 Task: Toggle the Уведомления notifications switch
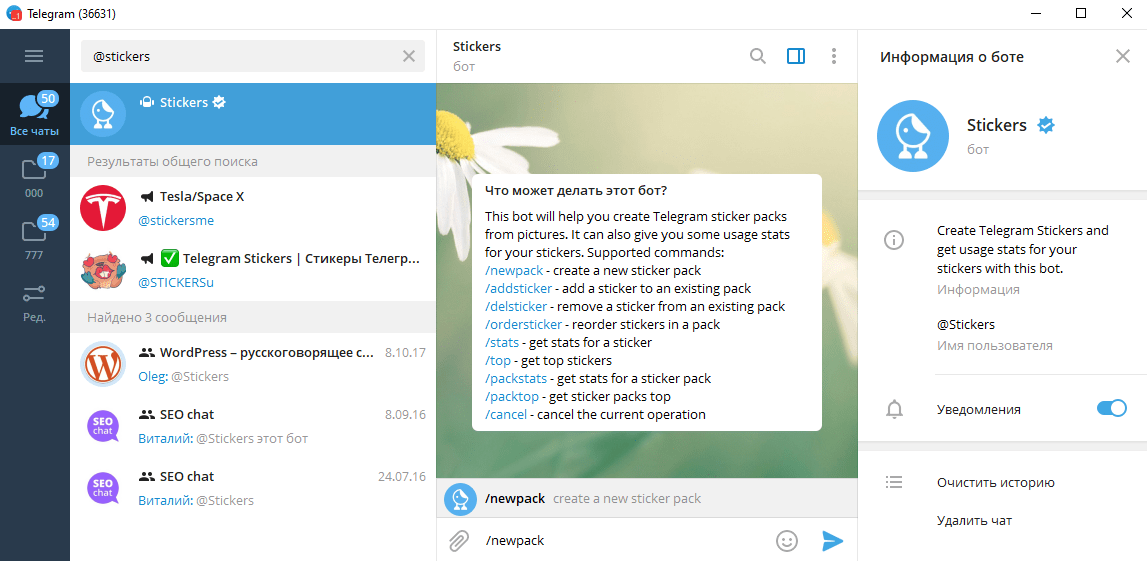[1111, 408]
